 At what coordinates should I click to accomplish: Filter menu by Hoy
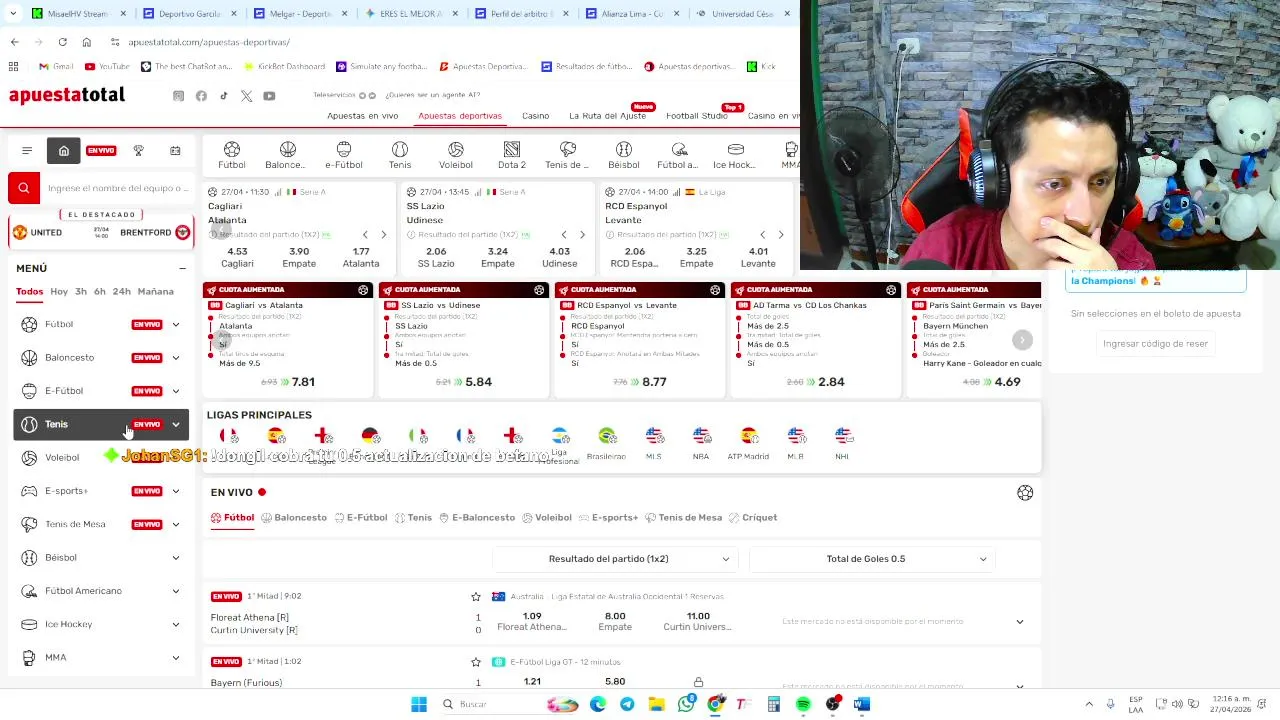click(59, 291)
